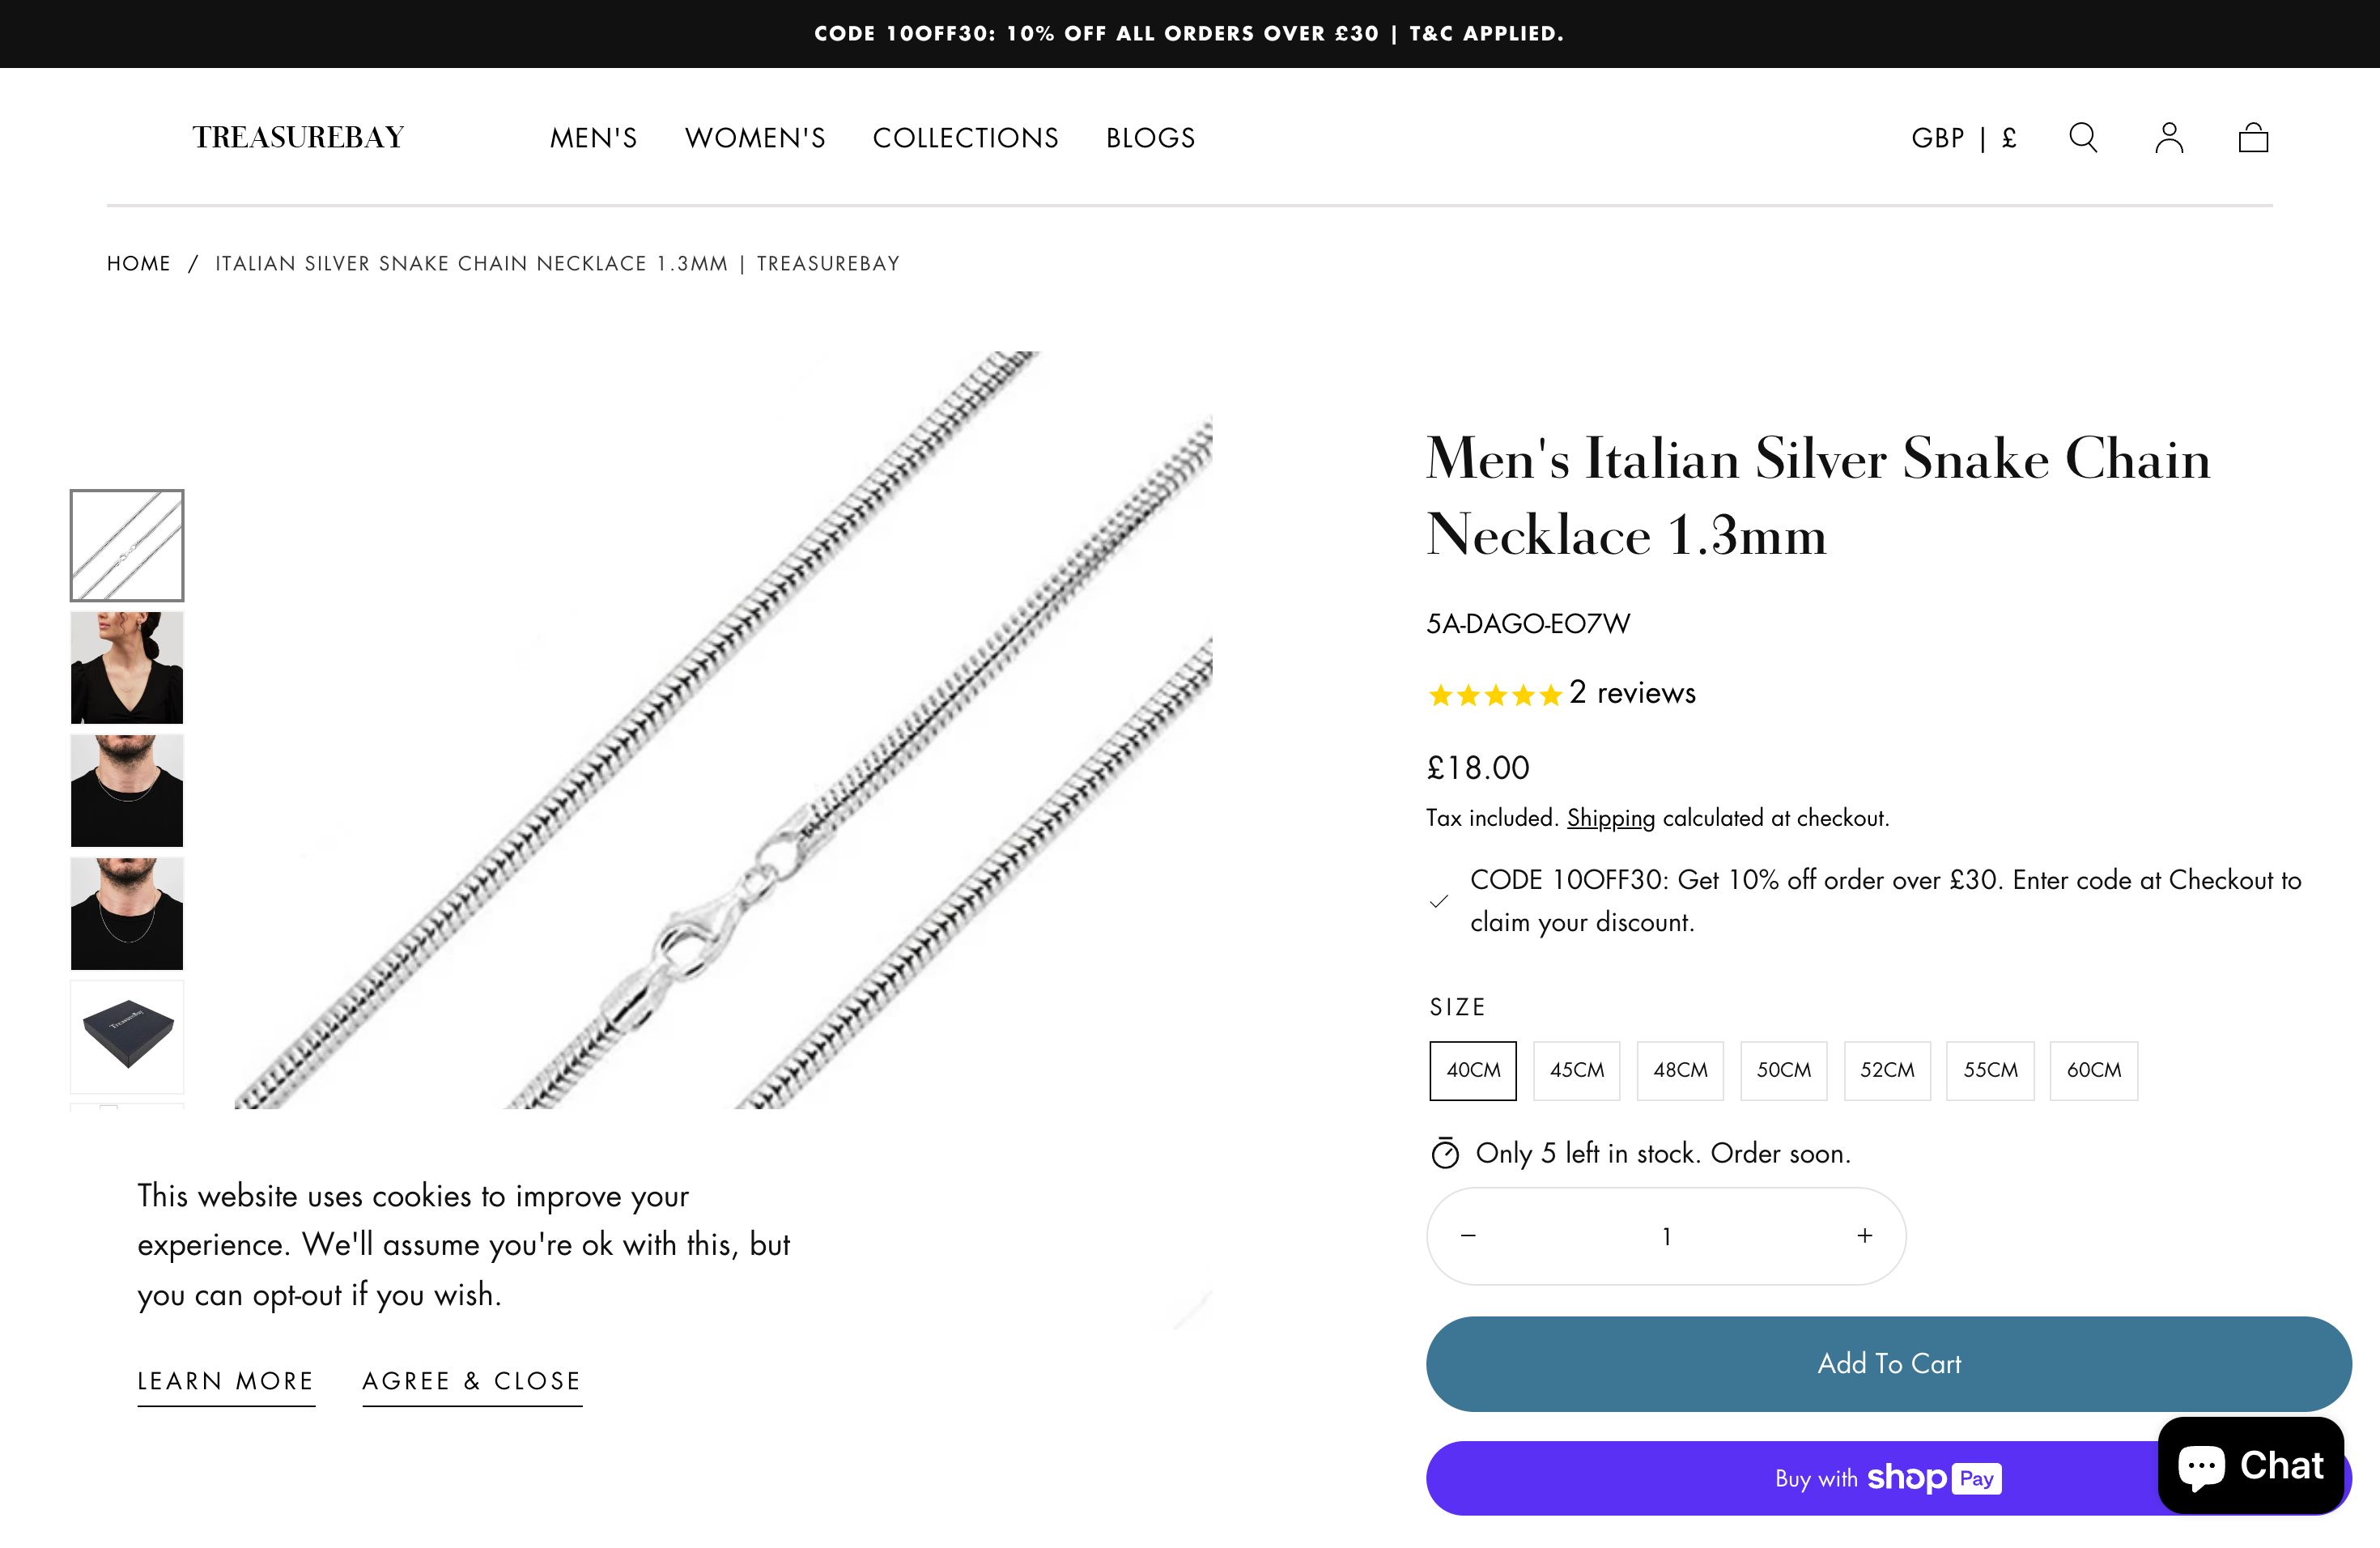Accept cookies via AGREE & CLOSE

(471, 1381)
